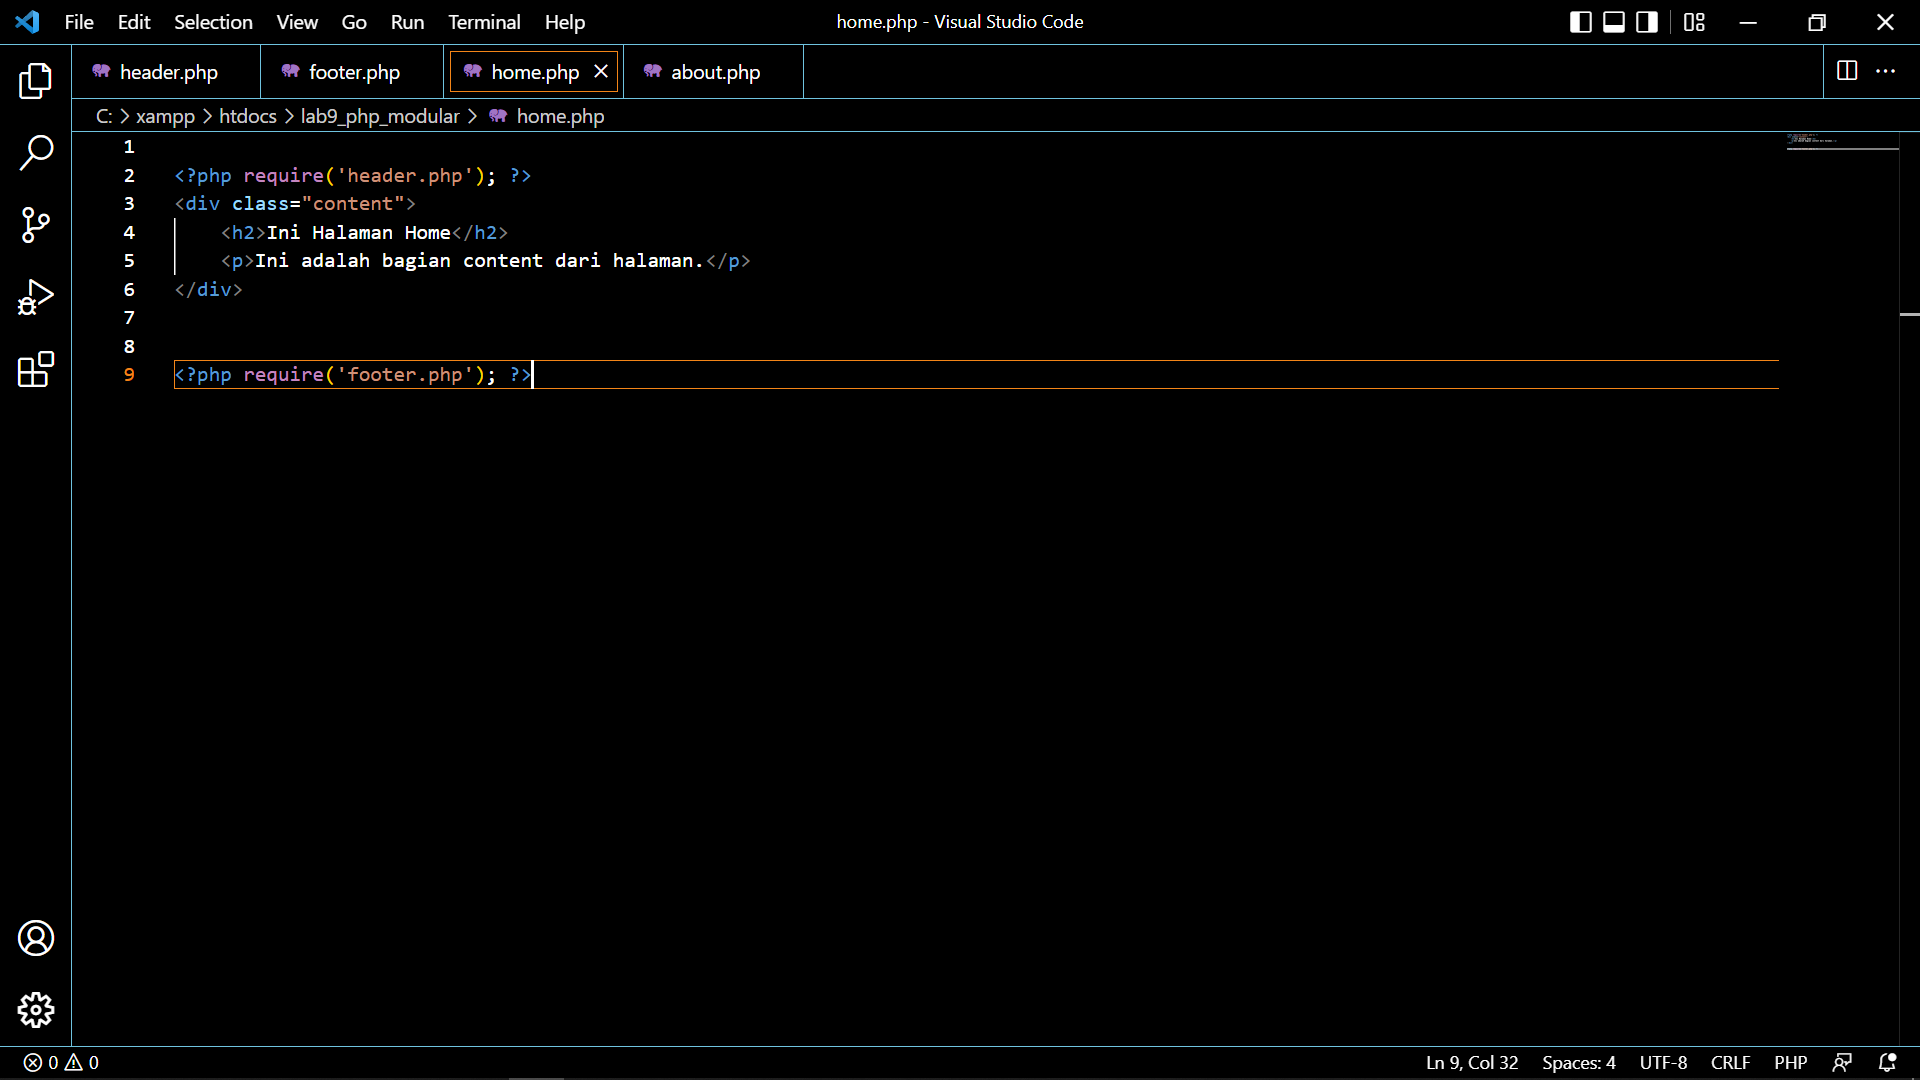Open the Extensions panel

tap(36, 369)
